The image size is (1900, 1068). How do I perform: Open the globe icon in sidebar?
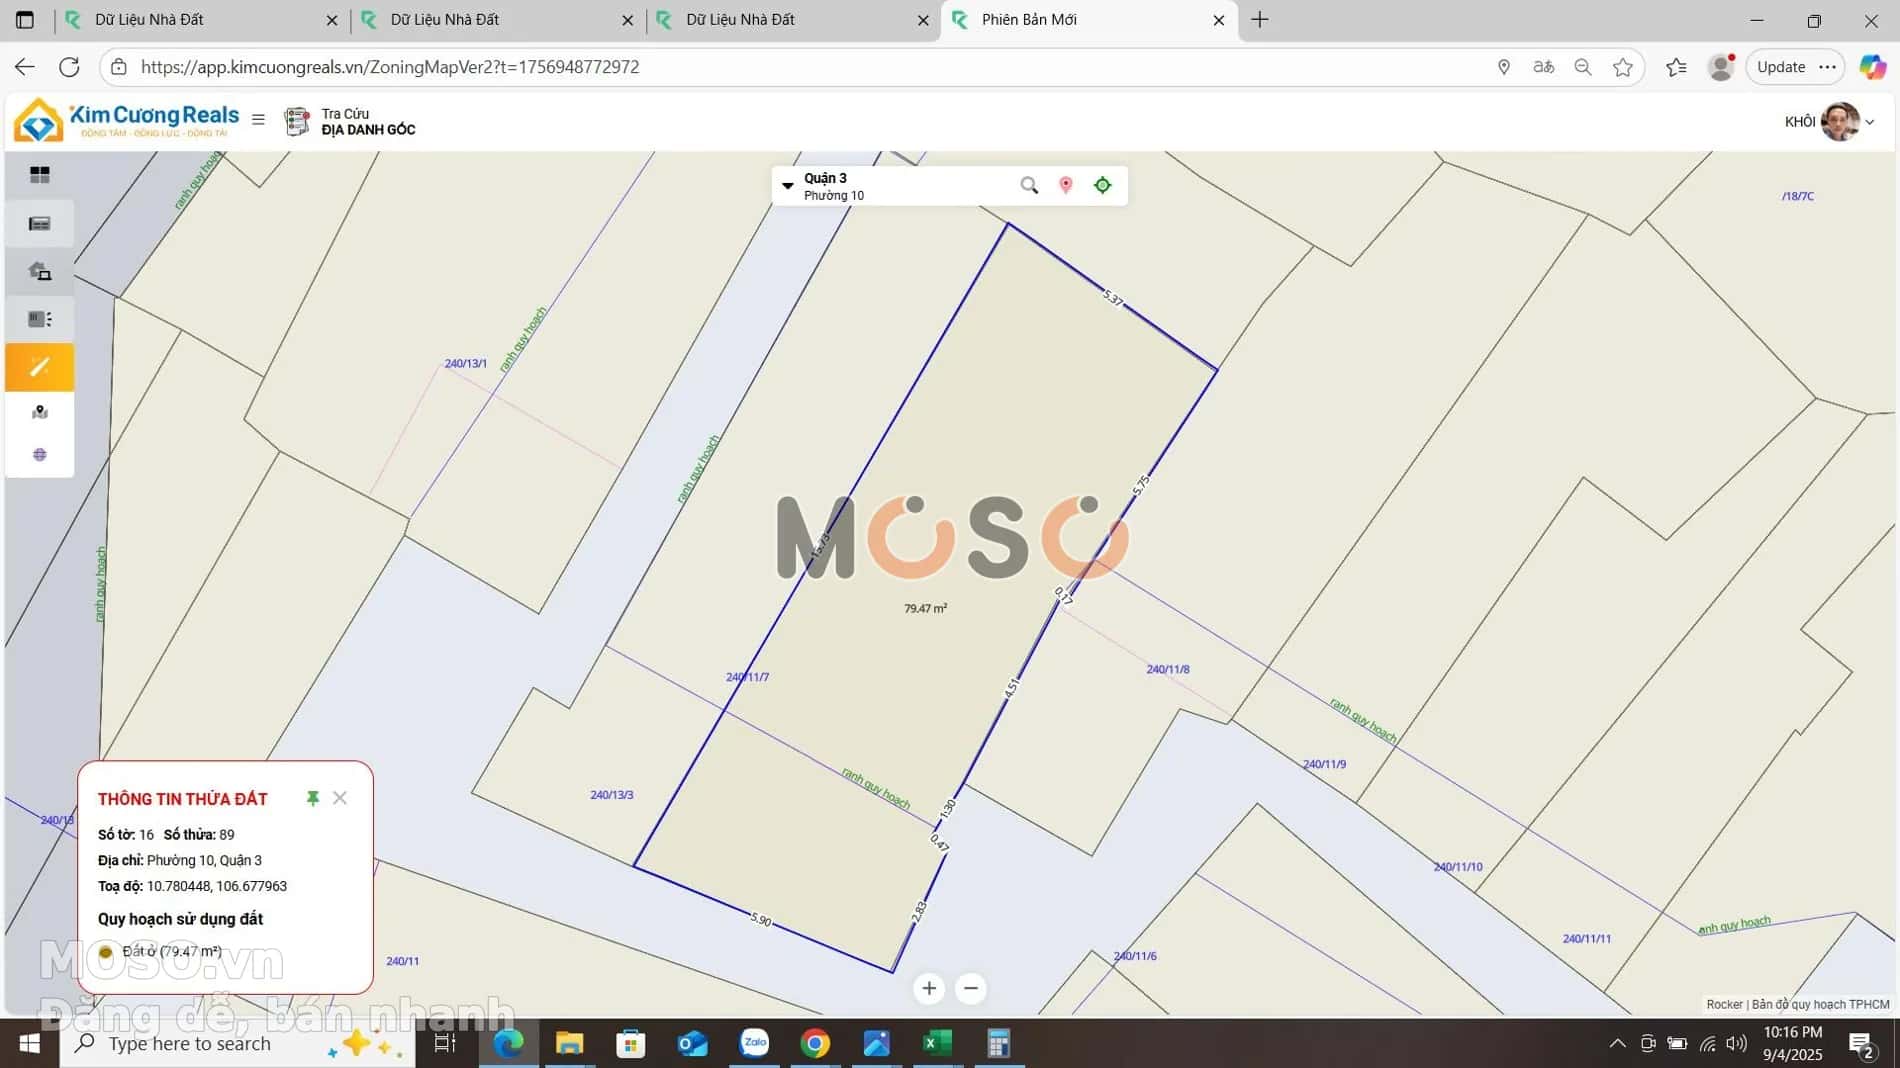(x=40, y=455)
